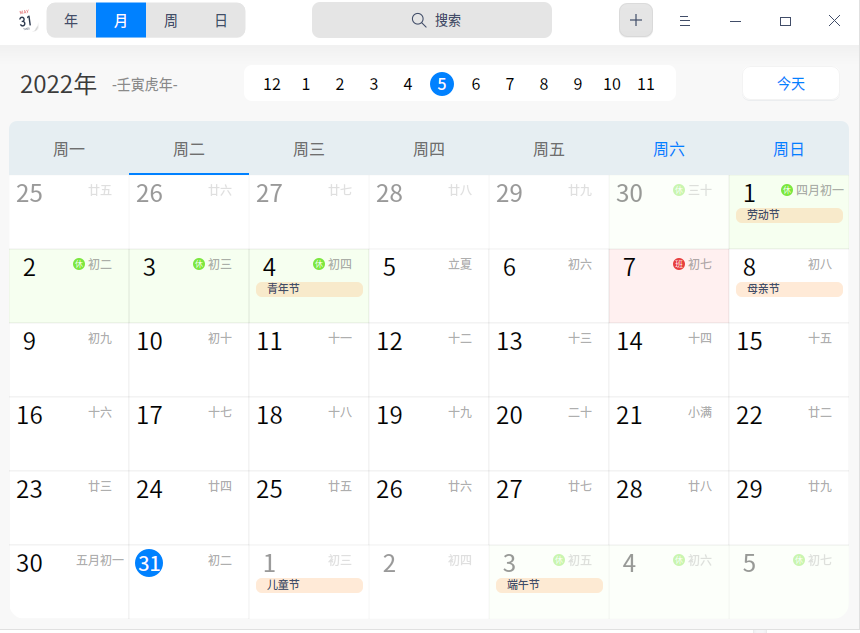Screen dimensions: 860x633
Task: Open the 劳动节 event on May 1
Action: (789, 215)
